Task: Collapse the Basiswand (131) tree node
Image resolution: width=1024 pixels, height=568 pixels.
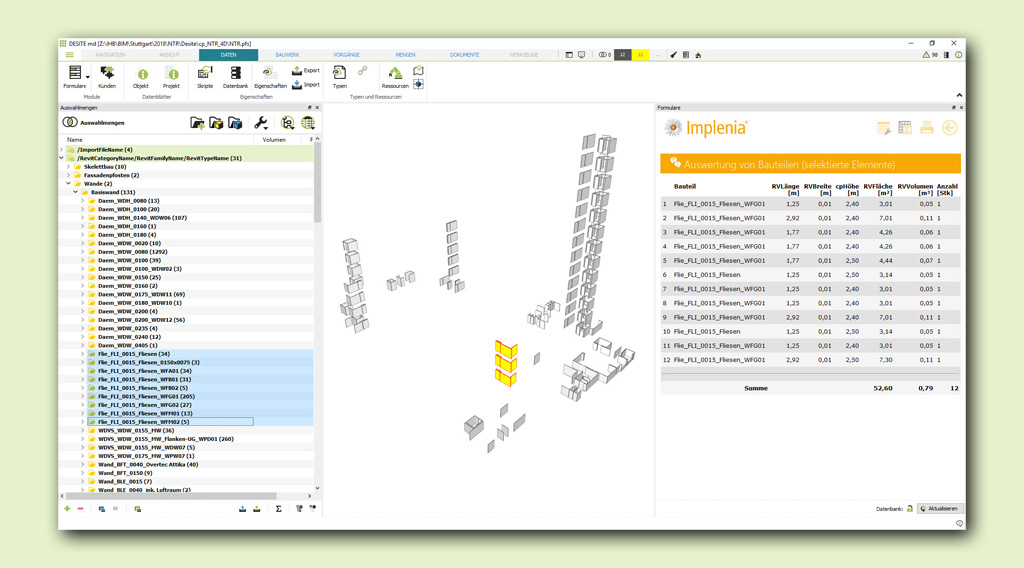Action: click(76, 192)
